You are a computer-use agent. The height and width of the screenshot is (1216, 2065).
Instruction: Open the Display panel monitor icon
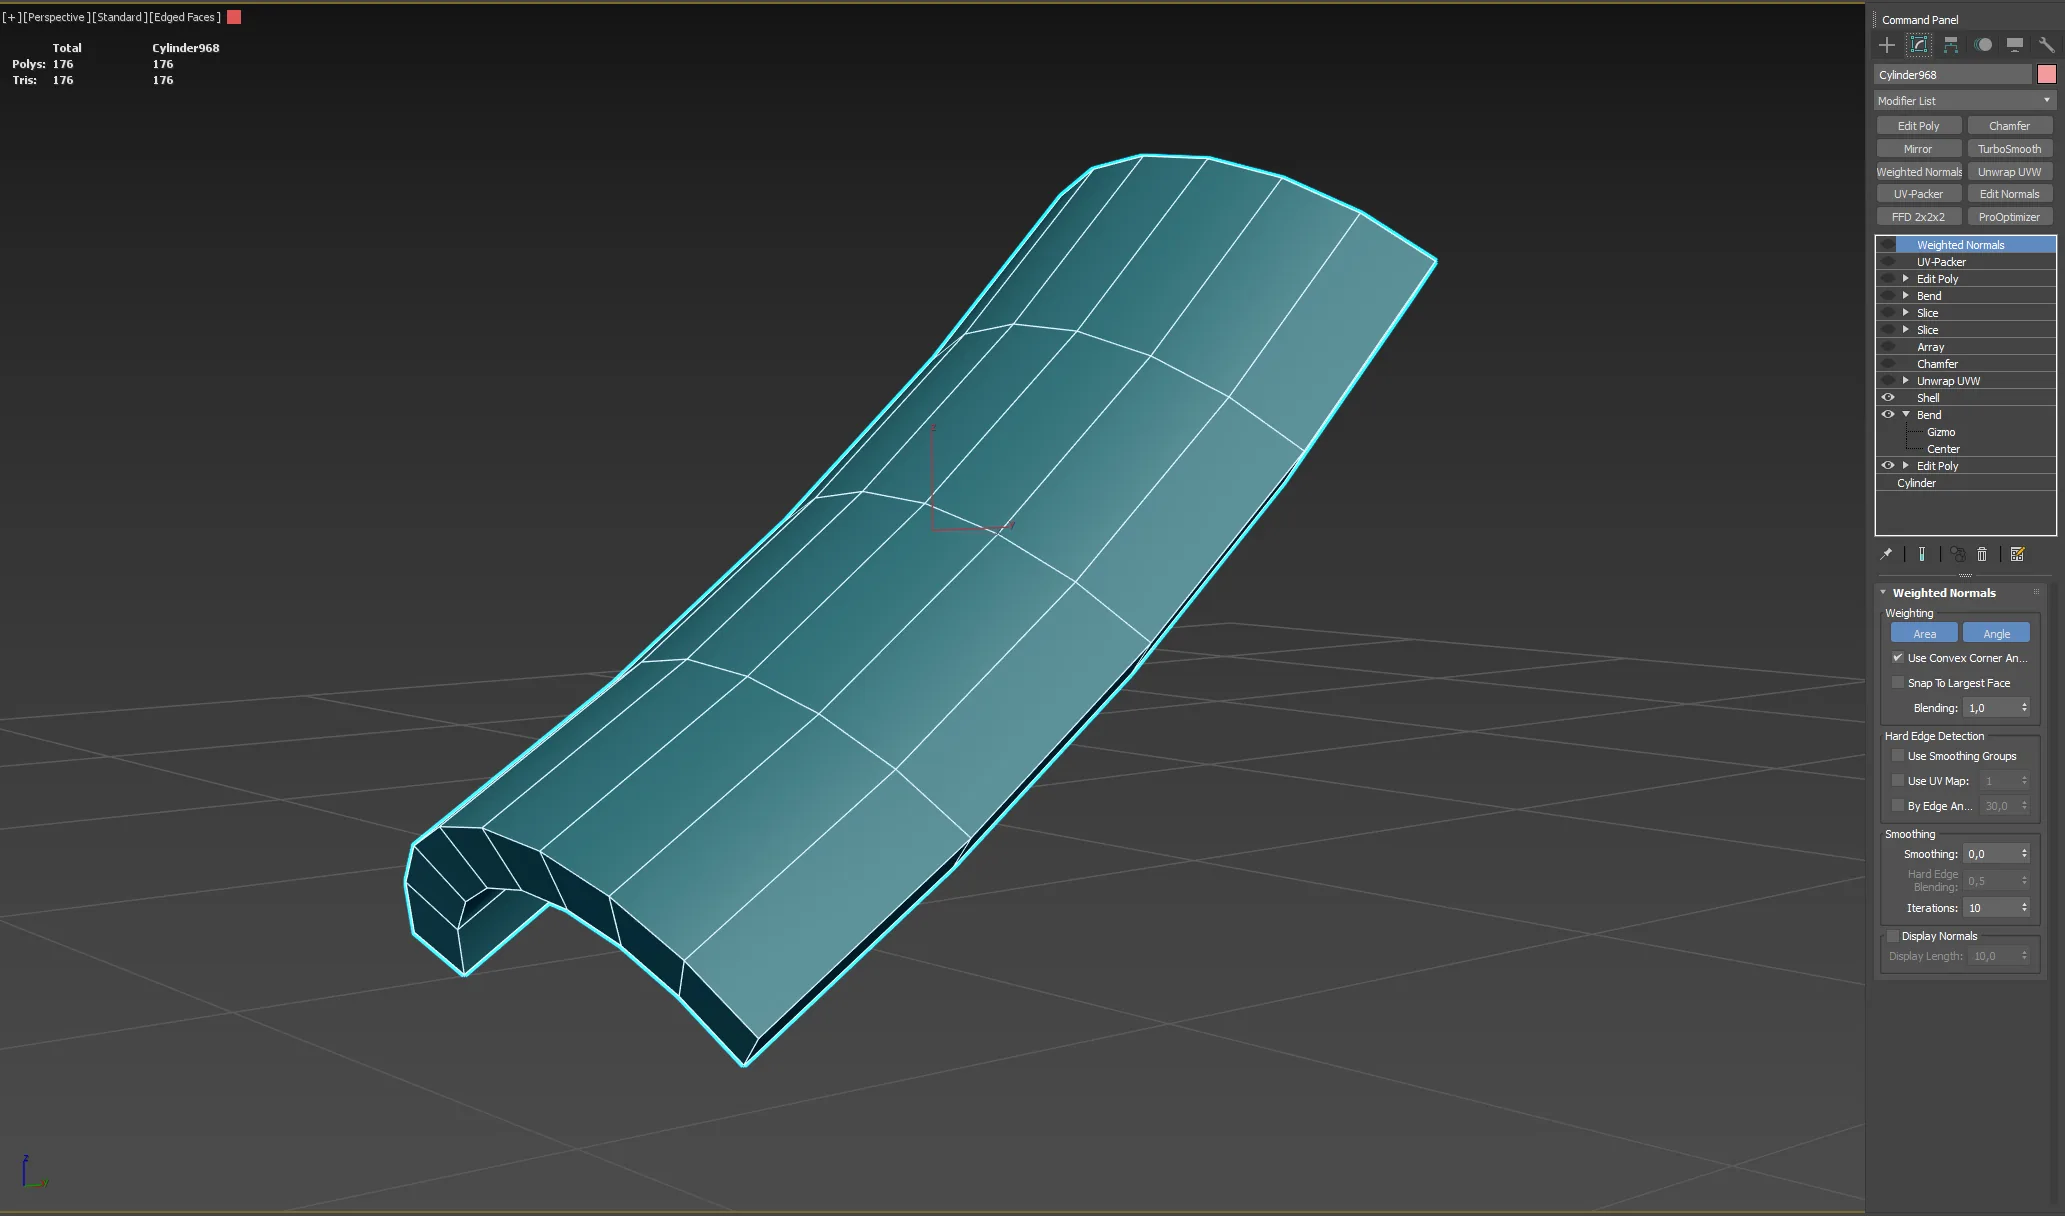[2014, 45]
